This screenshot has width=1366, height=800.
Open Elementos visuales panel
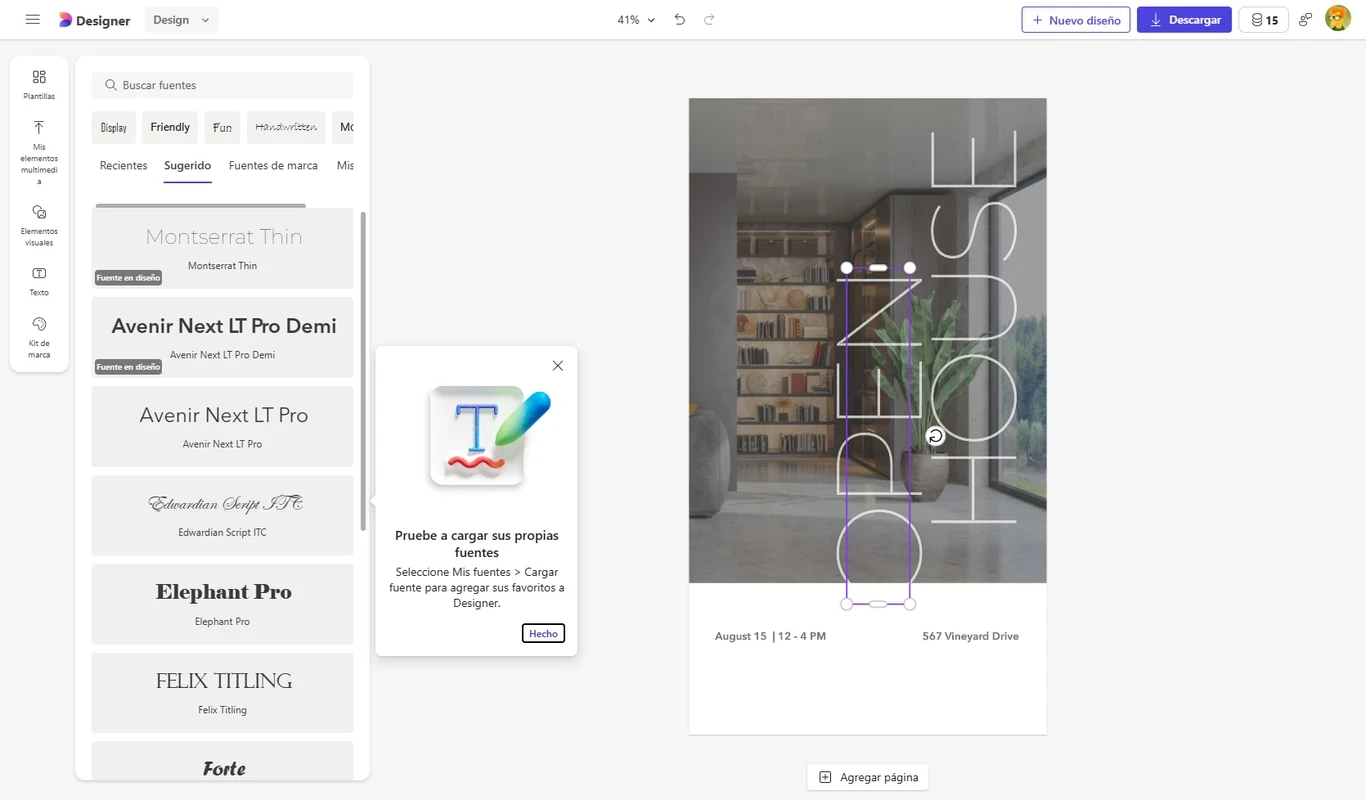click(39, 225)
